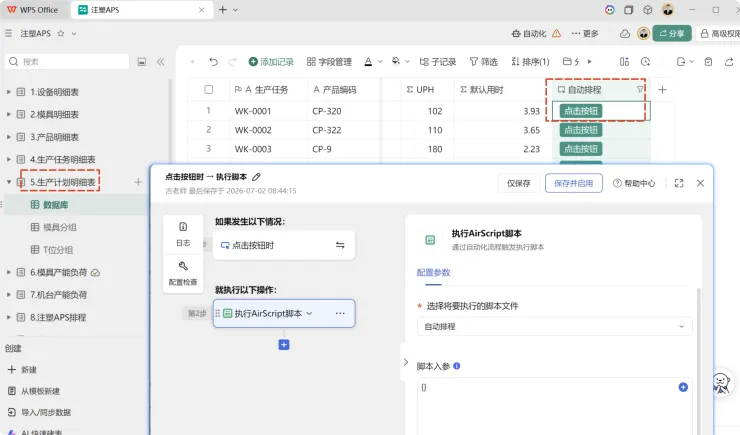The height and width of the screenshot is (435, 740).
Task: Click the column layout icon in toolbar
Action: pyautogui.click(x=624, y=62)
